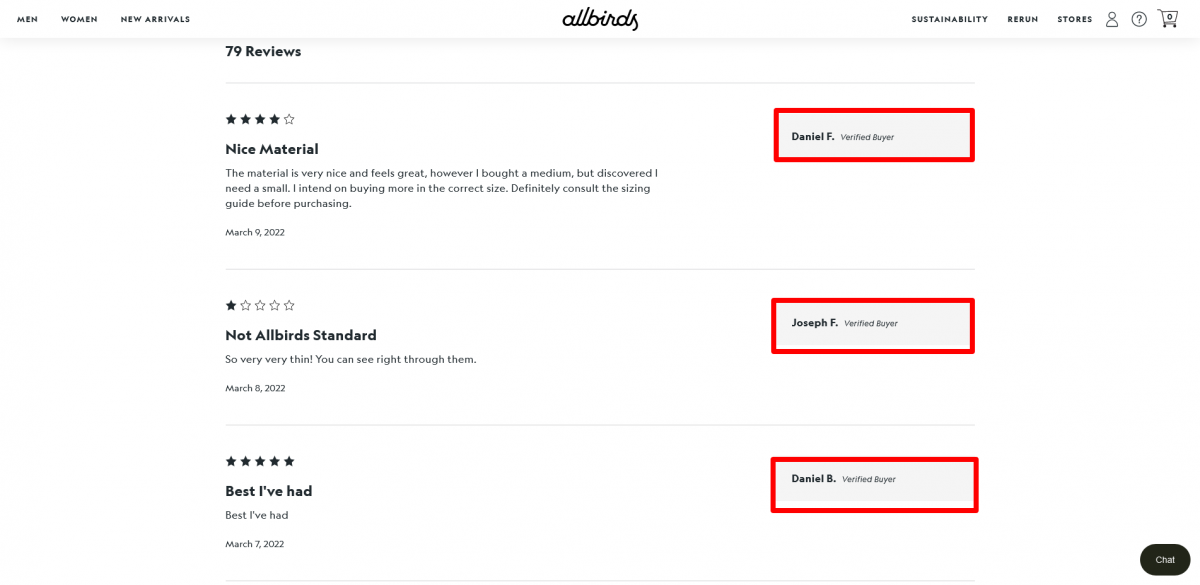Open the shopping cart icon

[1168, 18]
